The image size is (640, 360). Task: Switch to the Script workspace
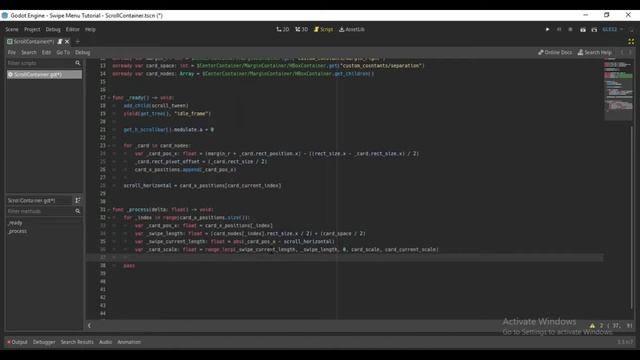[x=323, y=29]
